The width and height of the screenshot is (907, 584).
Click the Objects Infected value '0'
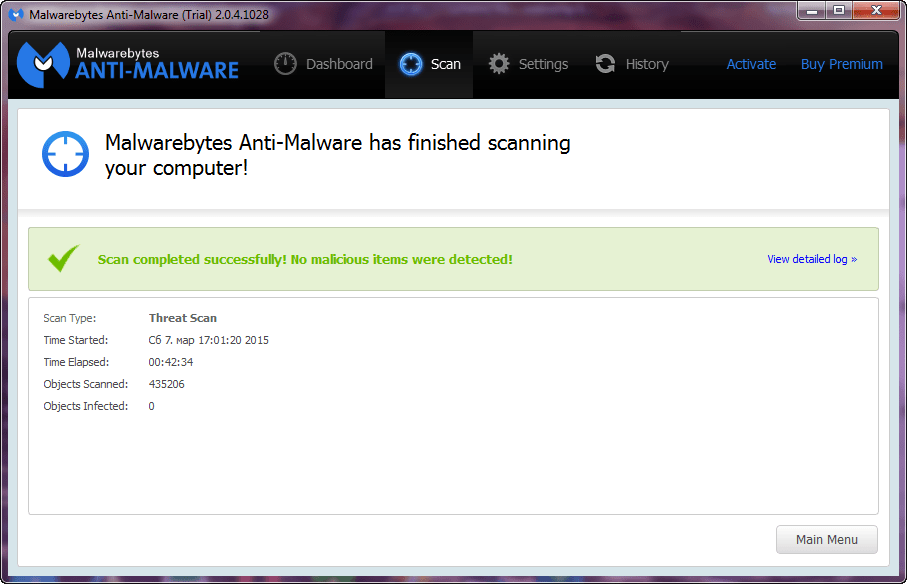tap(152, 406)
